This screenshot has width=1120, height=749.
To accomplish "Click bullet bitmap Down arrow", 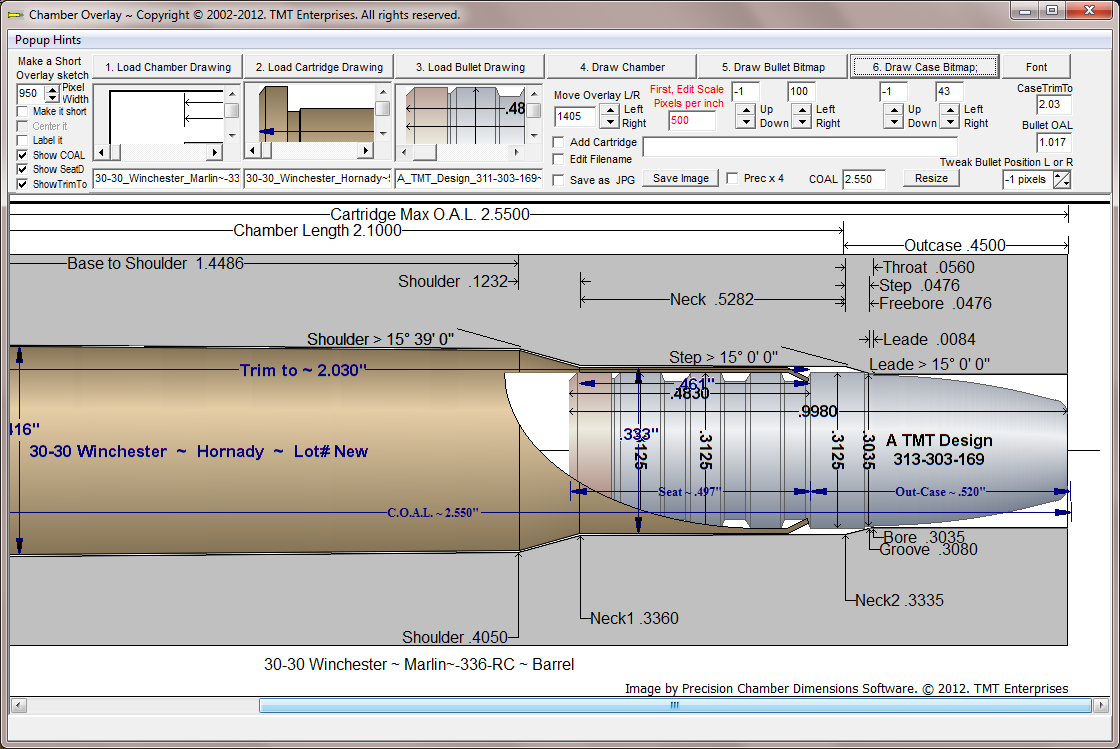I will 746,123.
